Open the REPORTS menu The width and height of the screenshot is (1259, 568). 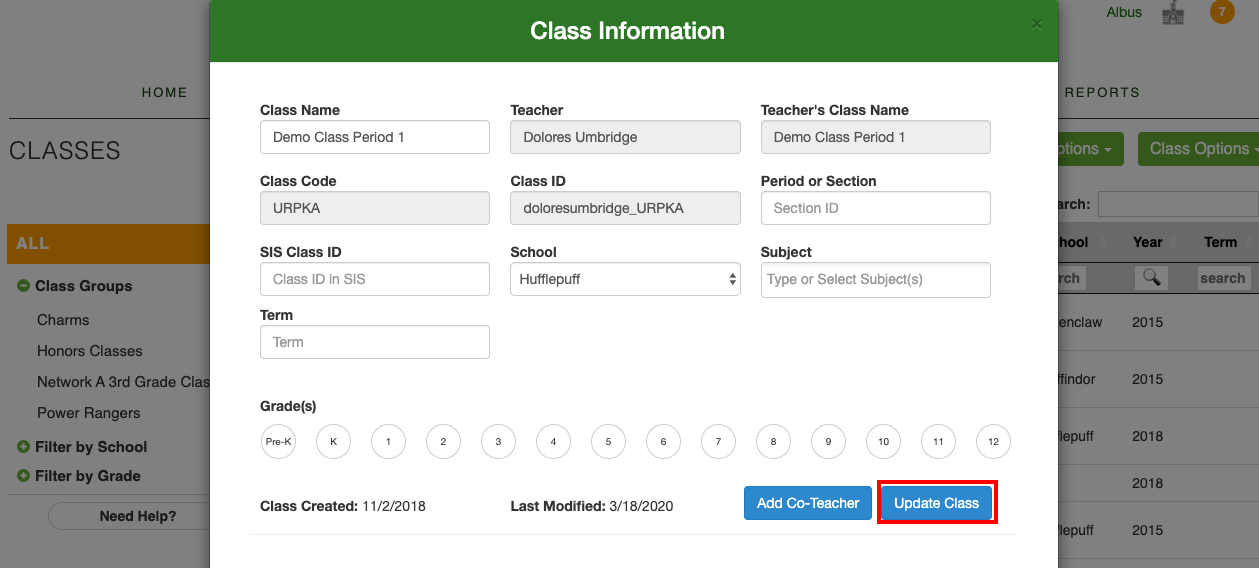point(1102,92)
